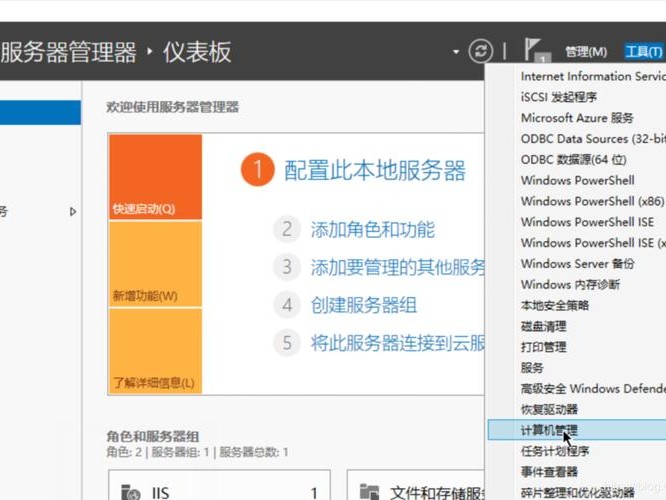The height and width of the screenshot is (500, 666).
Task: Open the header dropdown arrow beside refresh
Action: [x=456, y=52]
